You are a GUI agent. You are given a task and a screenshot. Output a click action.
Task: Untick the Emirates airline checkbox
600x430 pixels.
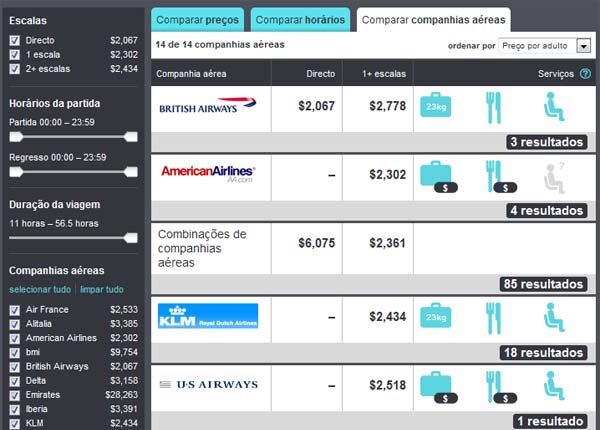click(14, 394)
